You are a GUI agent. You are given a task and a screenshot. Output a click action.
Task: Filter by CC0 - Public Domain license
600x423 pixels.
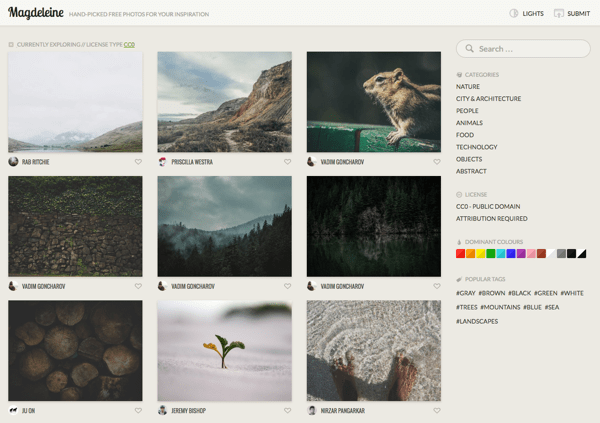pyautogui.click(x=490, y=206)
